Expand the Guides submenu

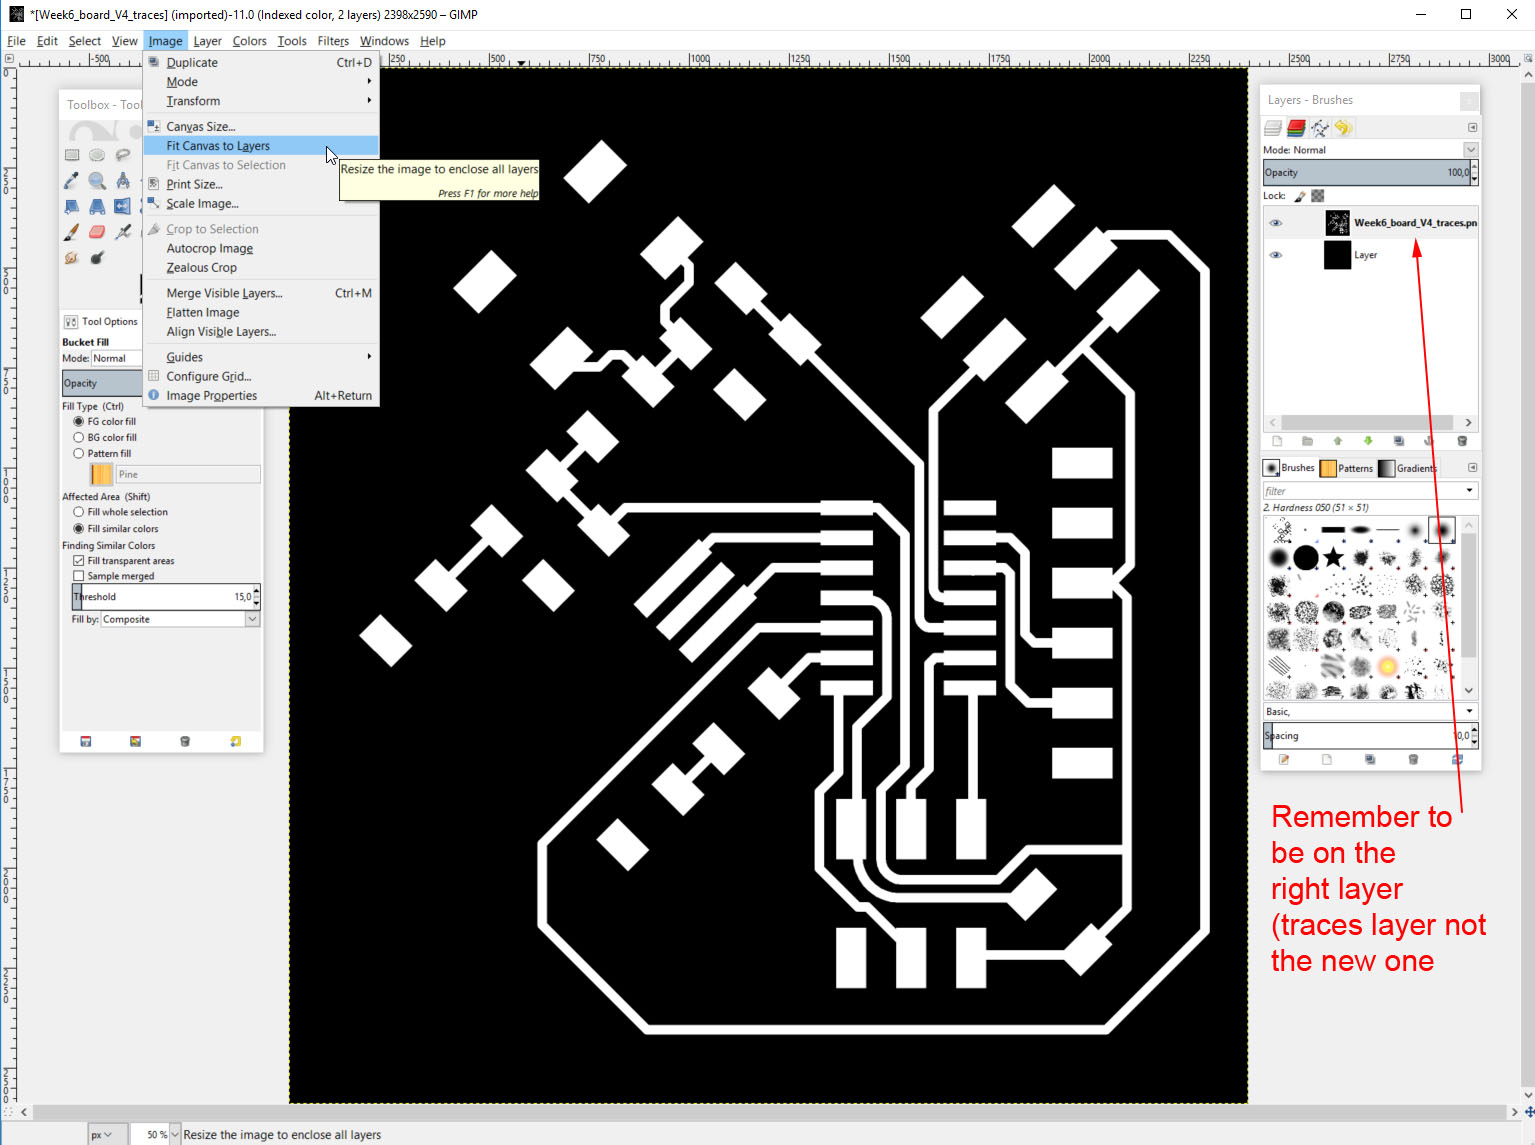[260, 357]
